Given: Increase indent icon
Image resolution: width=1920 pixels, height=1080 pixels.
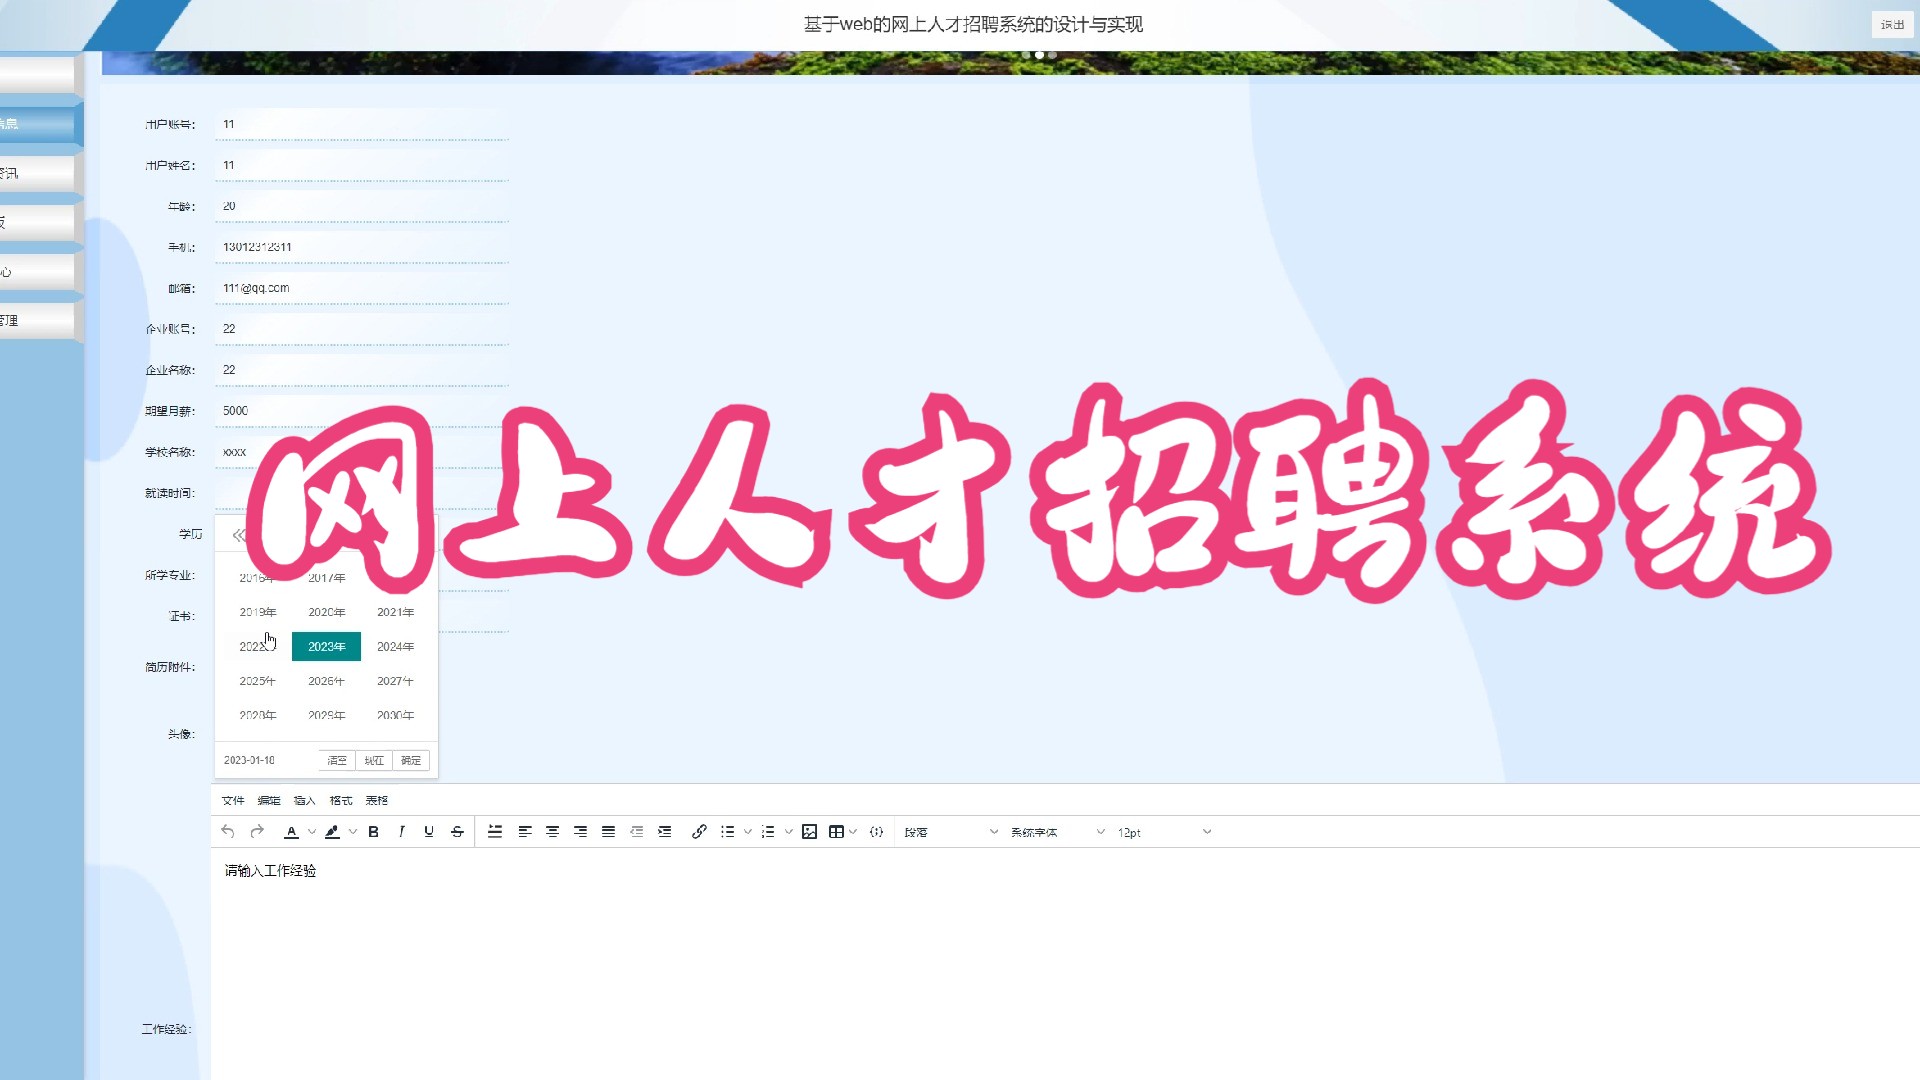Looking at the screenshot, I should (x=664, y=831).
